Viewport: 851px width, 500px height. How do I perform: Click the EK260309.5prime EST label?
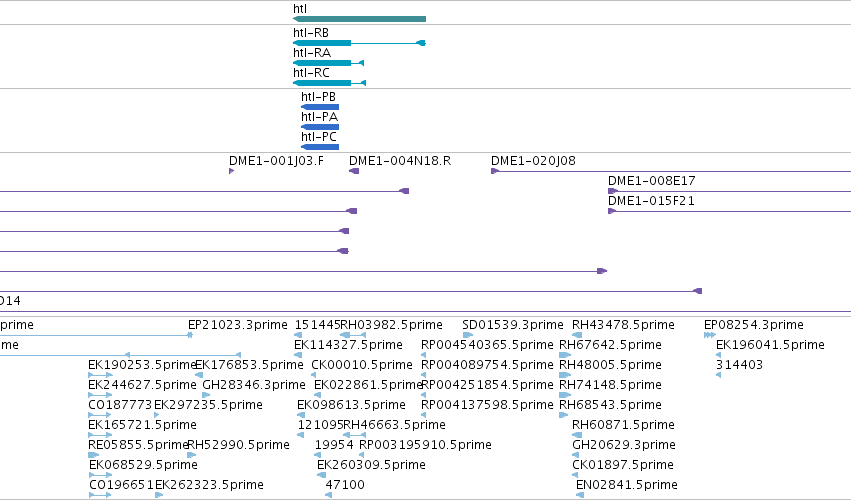tap(371, 466)
